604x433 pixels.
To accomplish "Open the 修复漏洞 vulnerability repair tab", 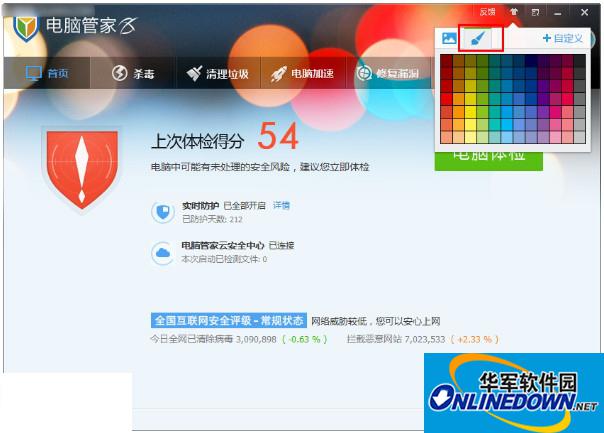I will tap(386, 73).
